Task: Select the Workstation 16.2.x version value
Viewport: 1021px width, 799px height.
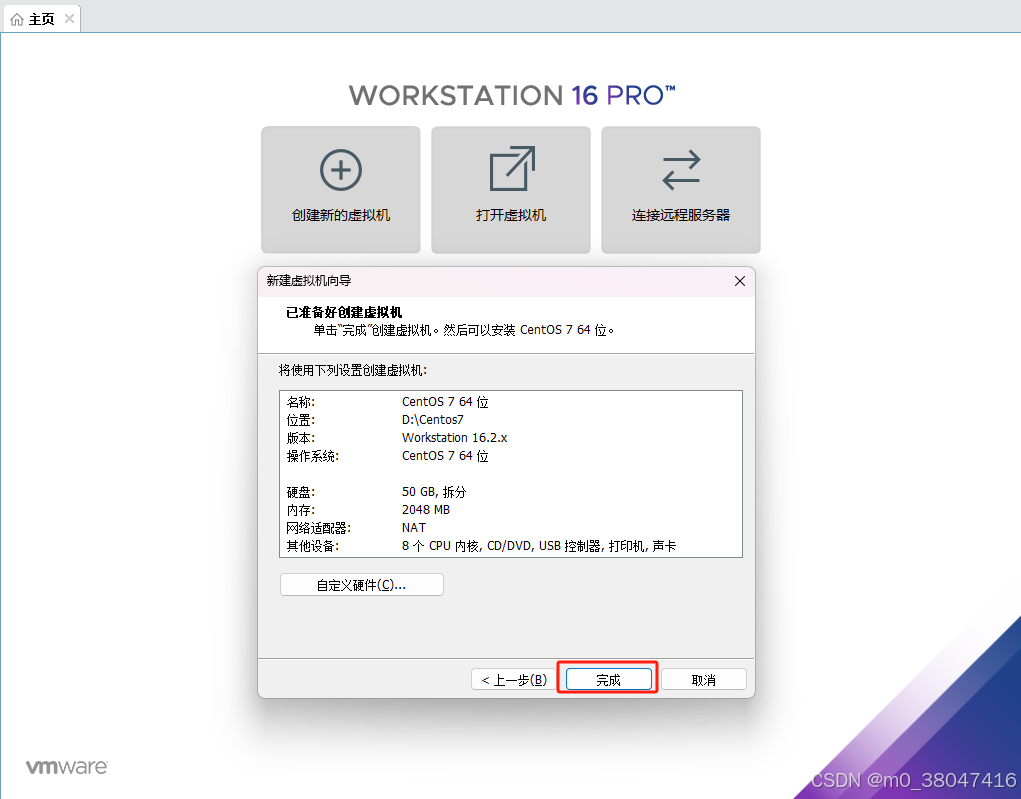Action: (455, 438)
